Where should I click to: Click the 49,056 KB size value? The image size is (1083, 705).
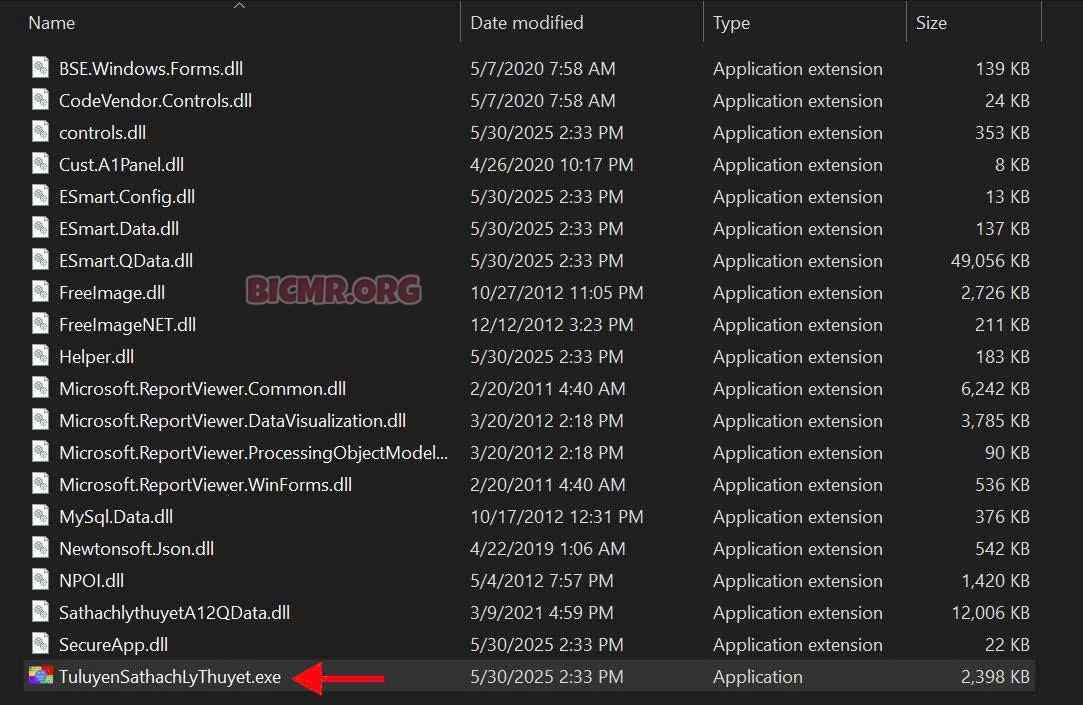pyautogui.click(x=990, y=260)
